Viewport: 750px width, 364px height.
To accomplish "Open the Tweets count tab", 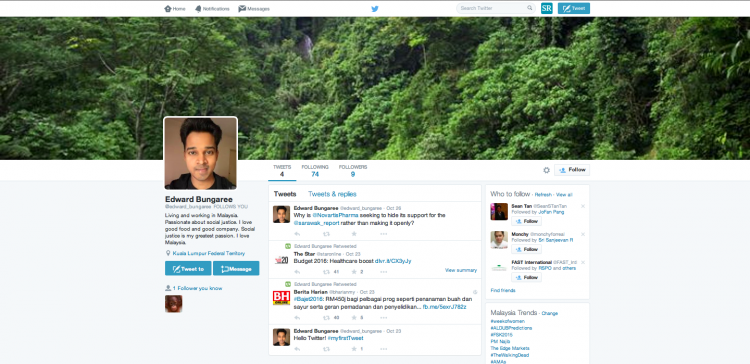I will point(282,171).
